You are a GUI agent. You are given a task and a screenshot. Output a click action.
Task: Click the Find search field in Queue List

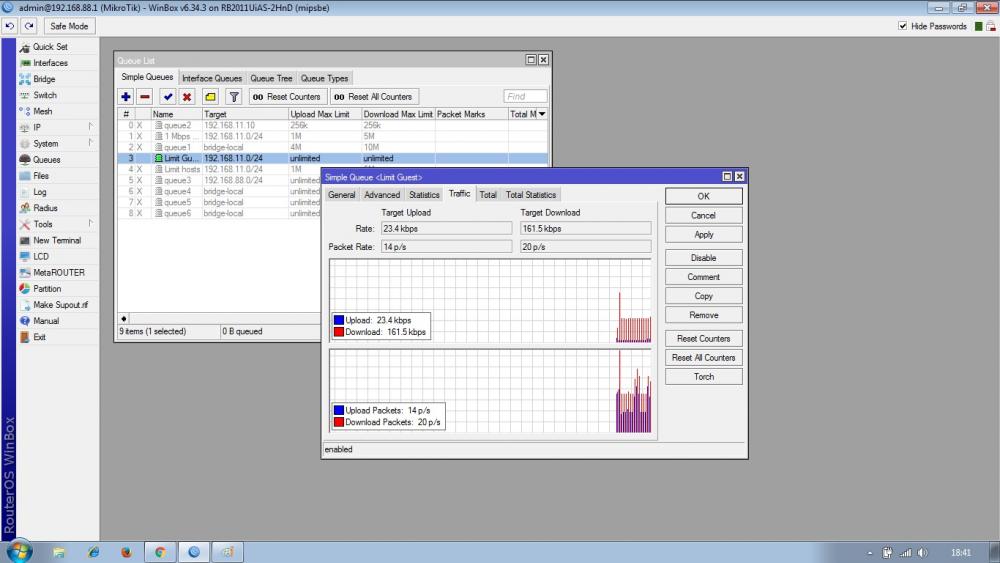(x=525, y=97)
